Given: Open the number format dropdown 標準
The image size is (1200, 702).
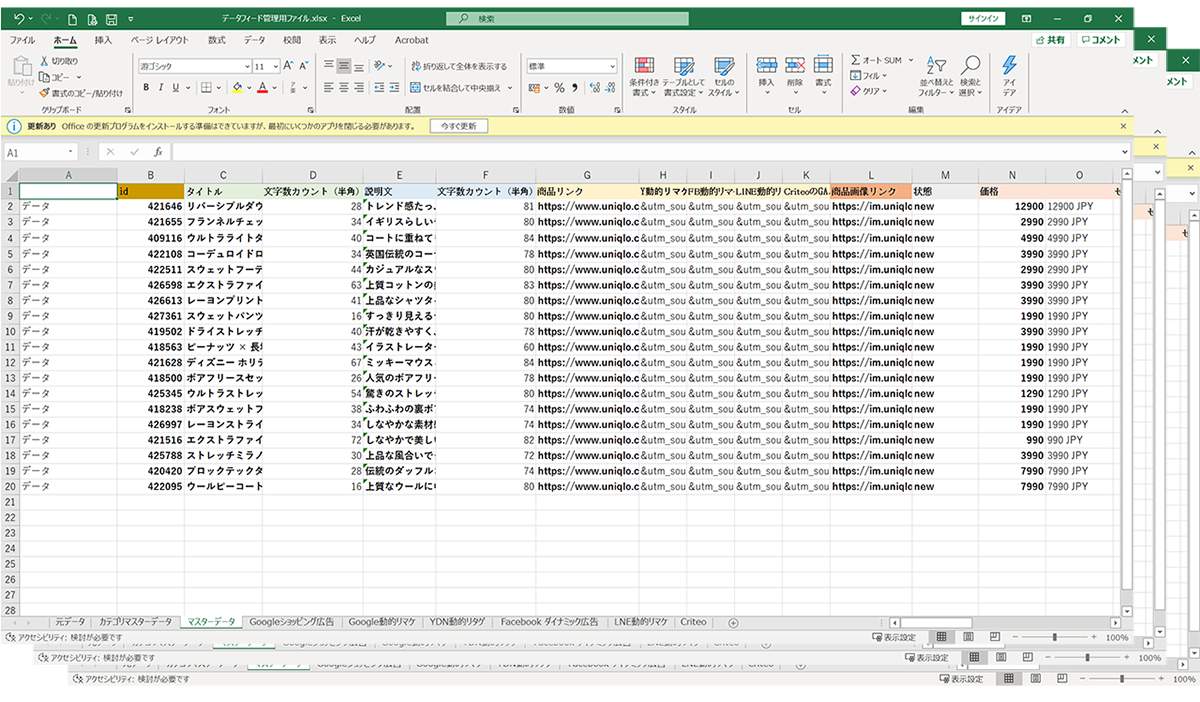Looking at the screenshot, I should point(612,66).
